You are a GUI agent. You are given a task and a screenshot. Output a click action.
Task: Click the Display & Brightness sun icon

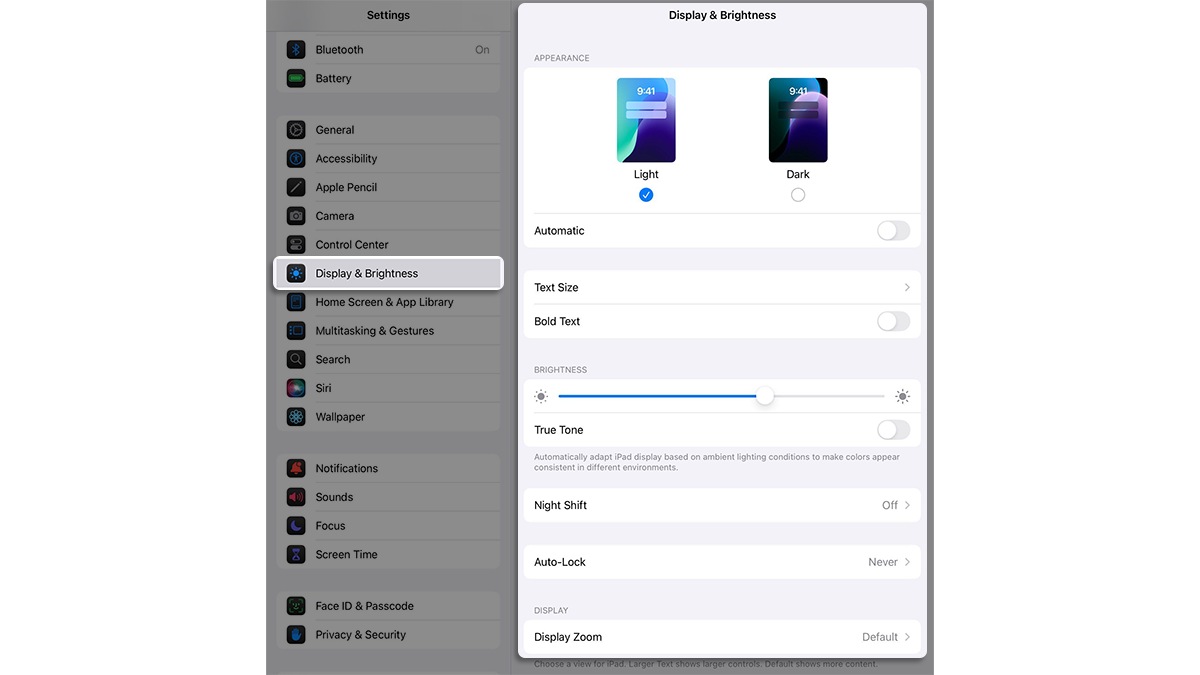pos(296,273)
